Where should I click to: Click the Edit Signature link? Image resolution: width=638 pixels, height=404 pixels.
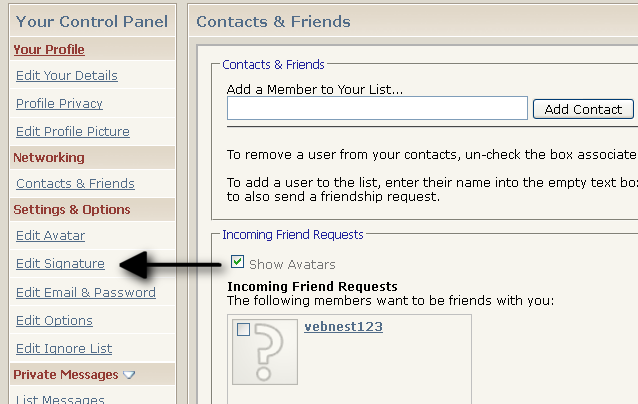click(60, 264)
